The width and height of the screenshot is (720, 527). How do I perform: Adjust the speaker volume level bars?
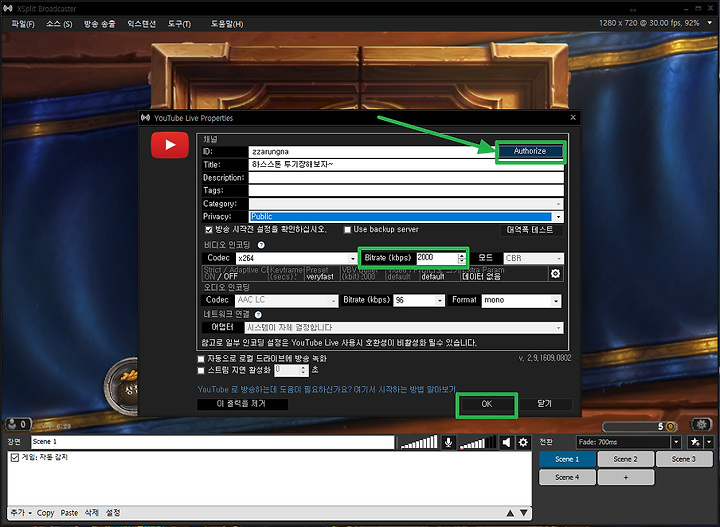(478, 443)
